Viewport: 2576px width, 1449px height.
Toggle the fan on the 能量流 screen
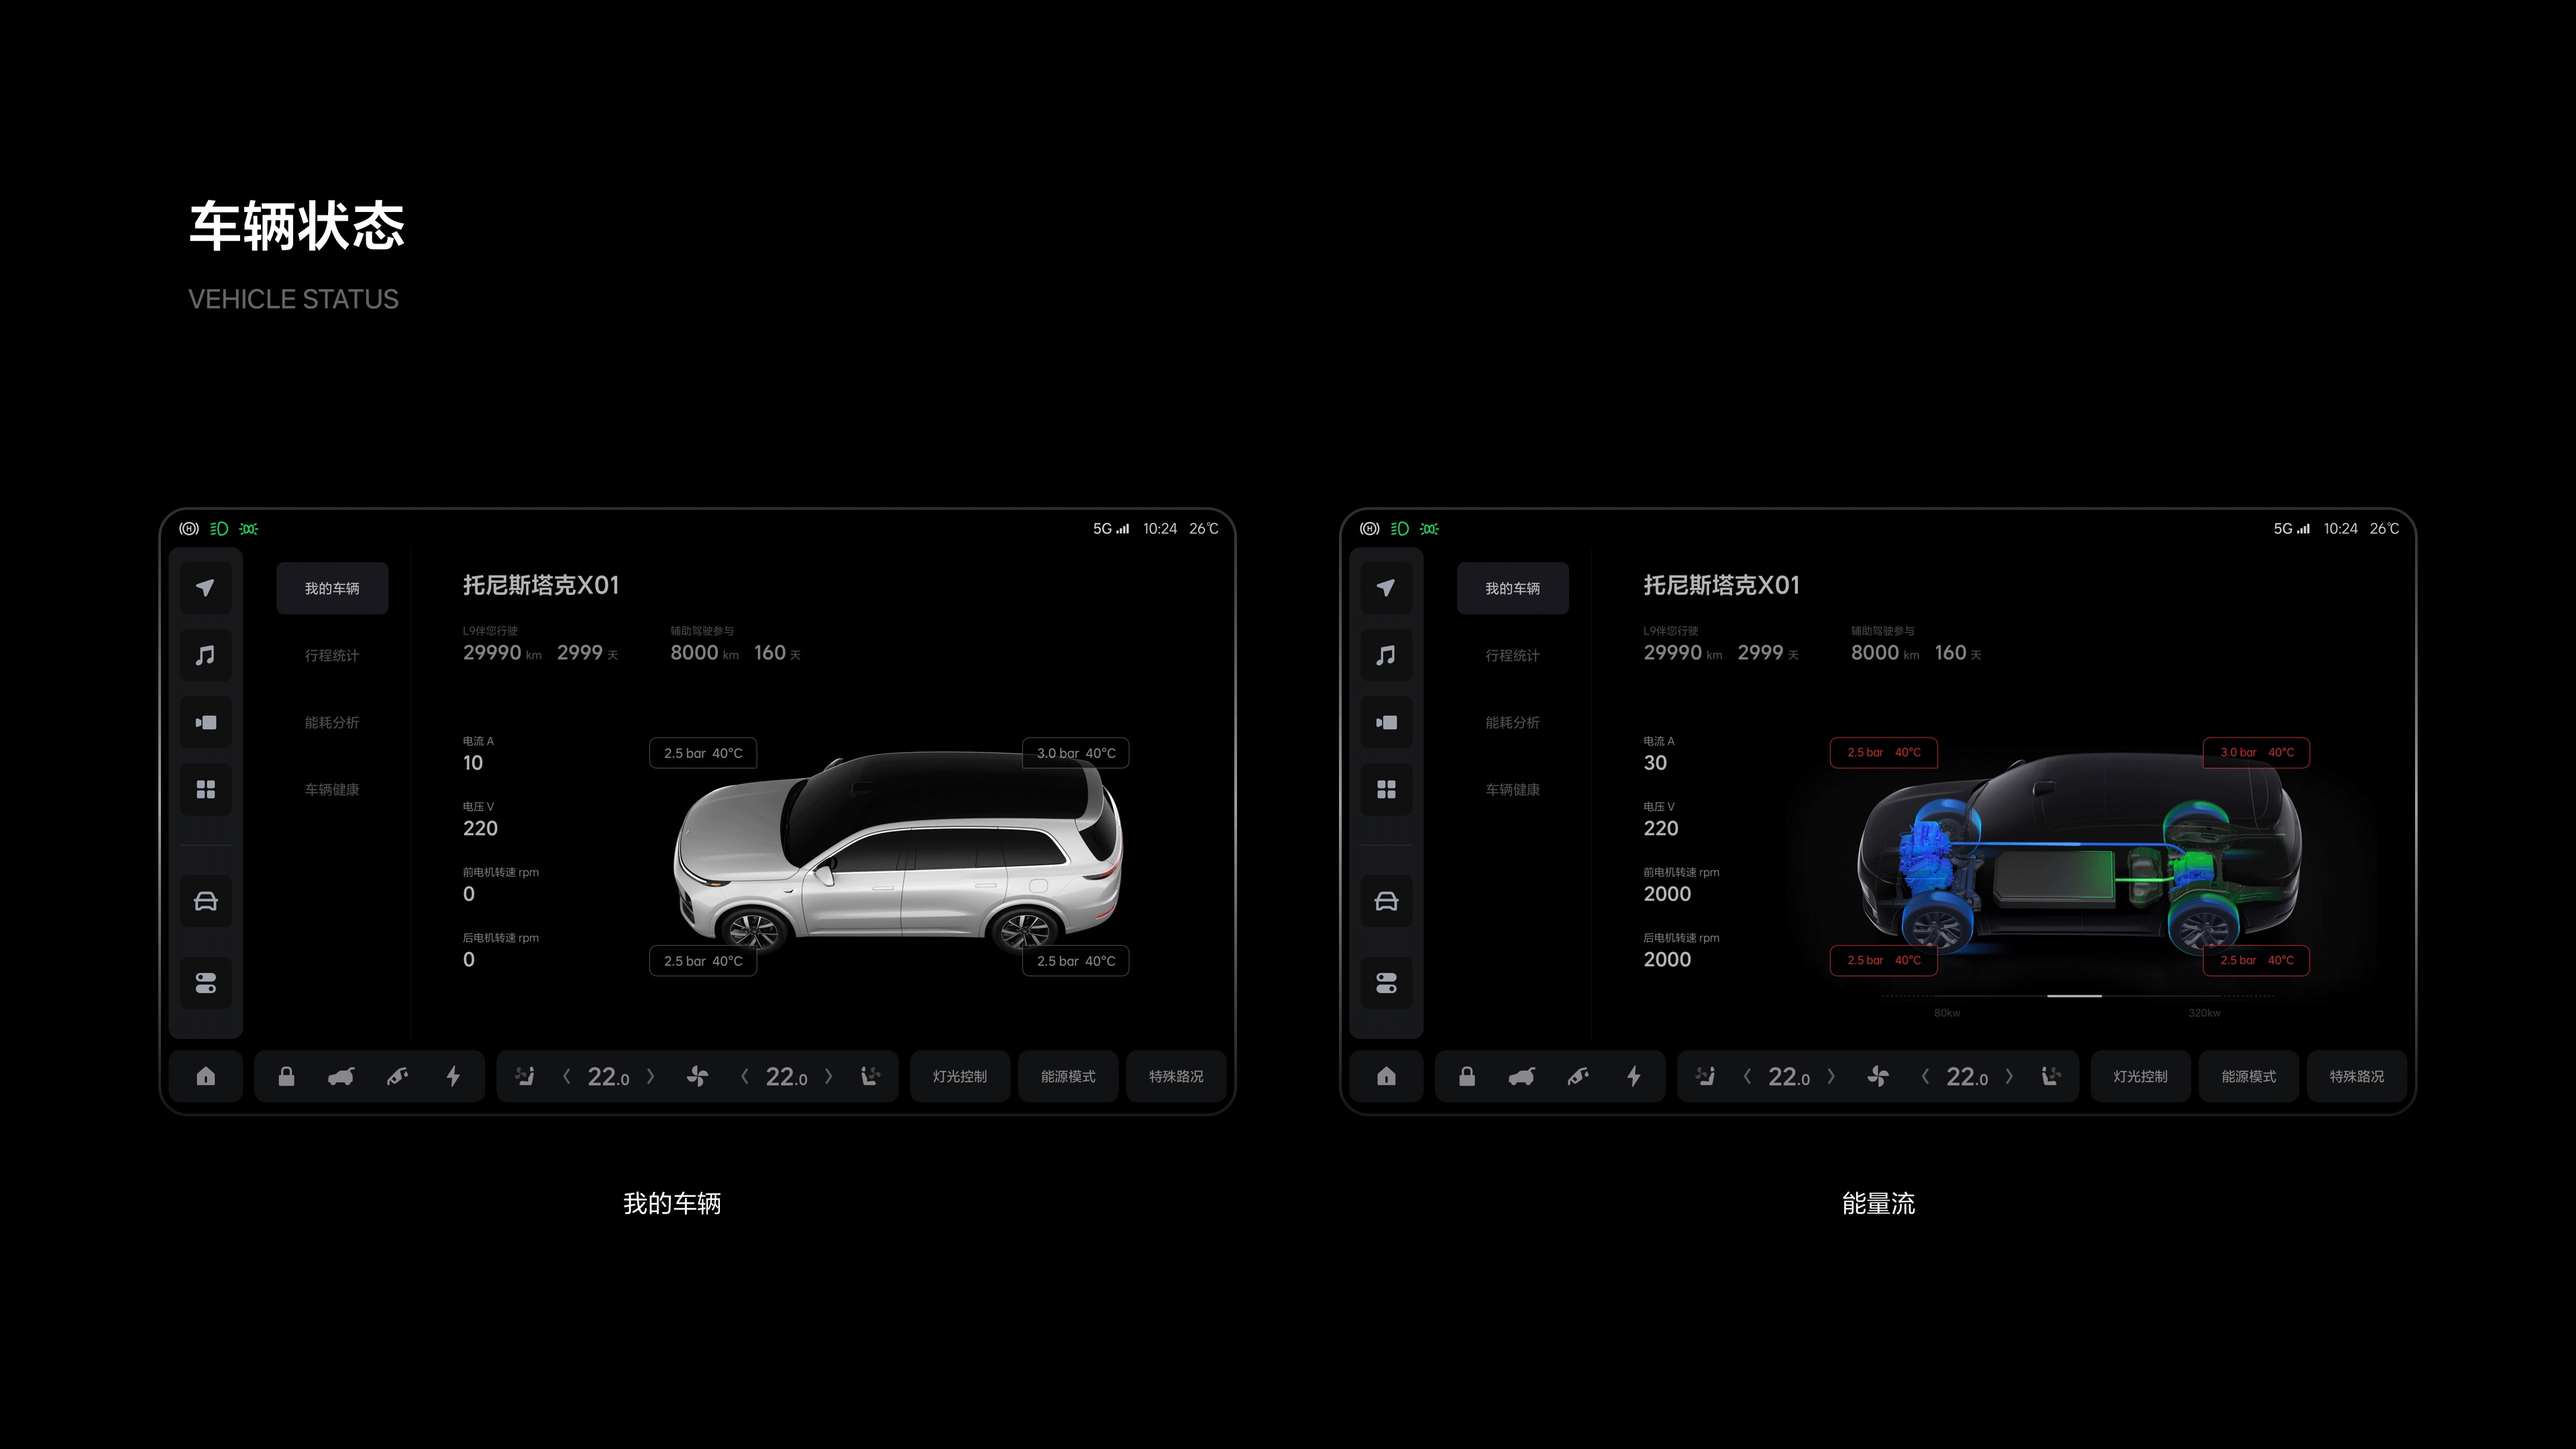pos(1878,1076)
